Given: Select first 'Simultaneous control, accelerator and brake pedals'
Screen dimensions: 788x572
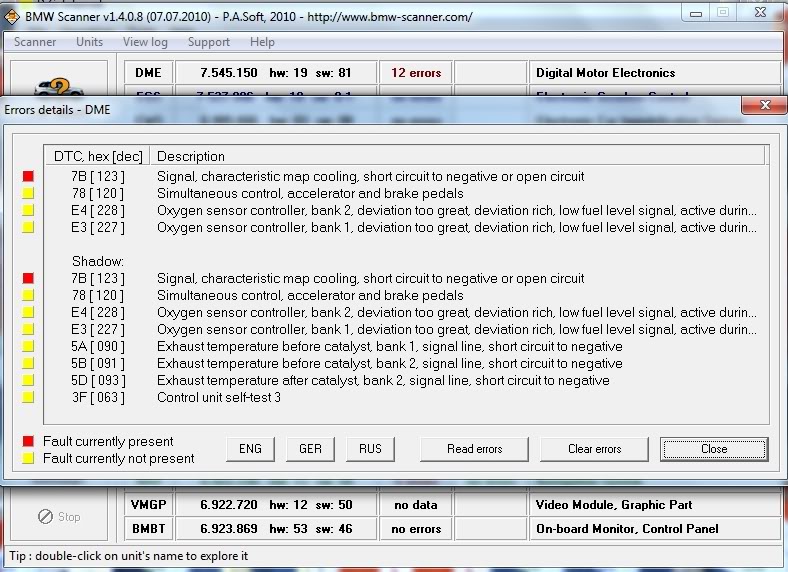Looking at the screenshot, I should [310, 194].
